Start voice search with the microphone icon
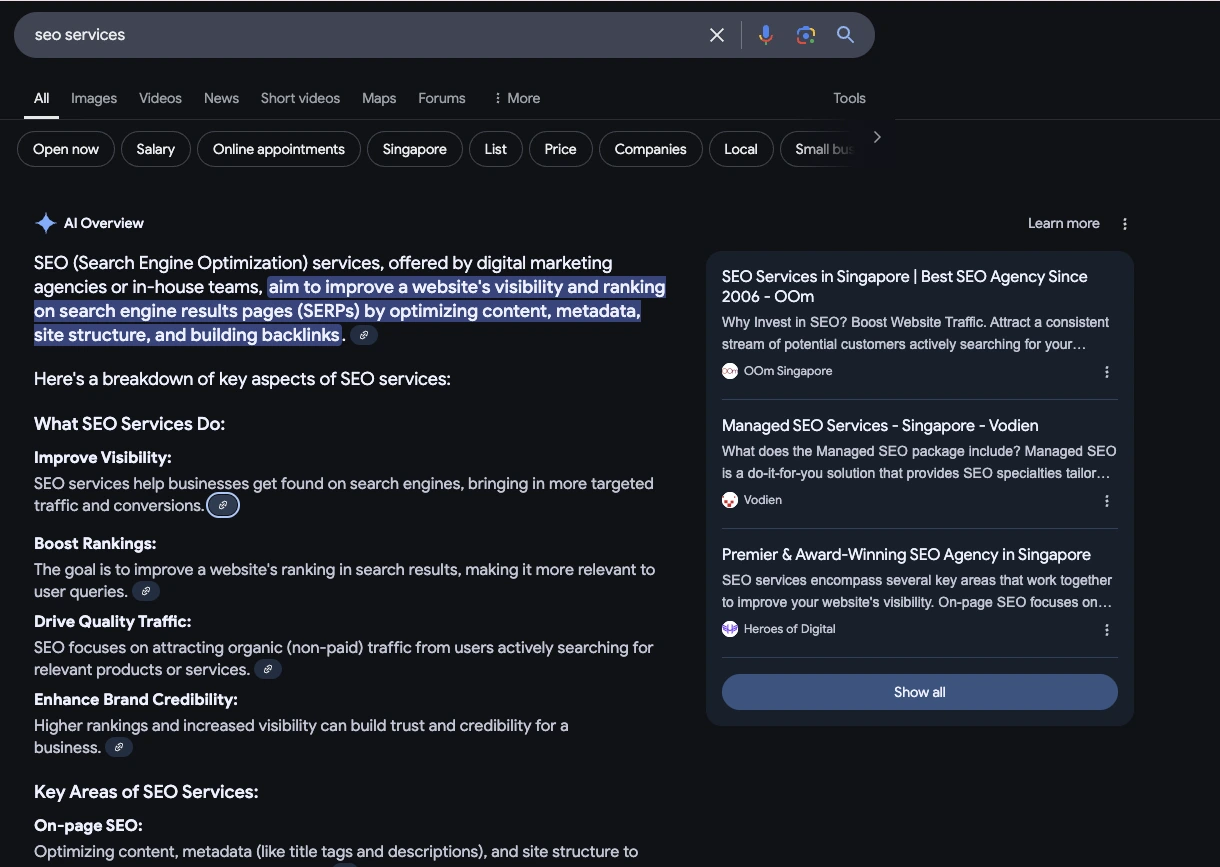 [766, 35]
